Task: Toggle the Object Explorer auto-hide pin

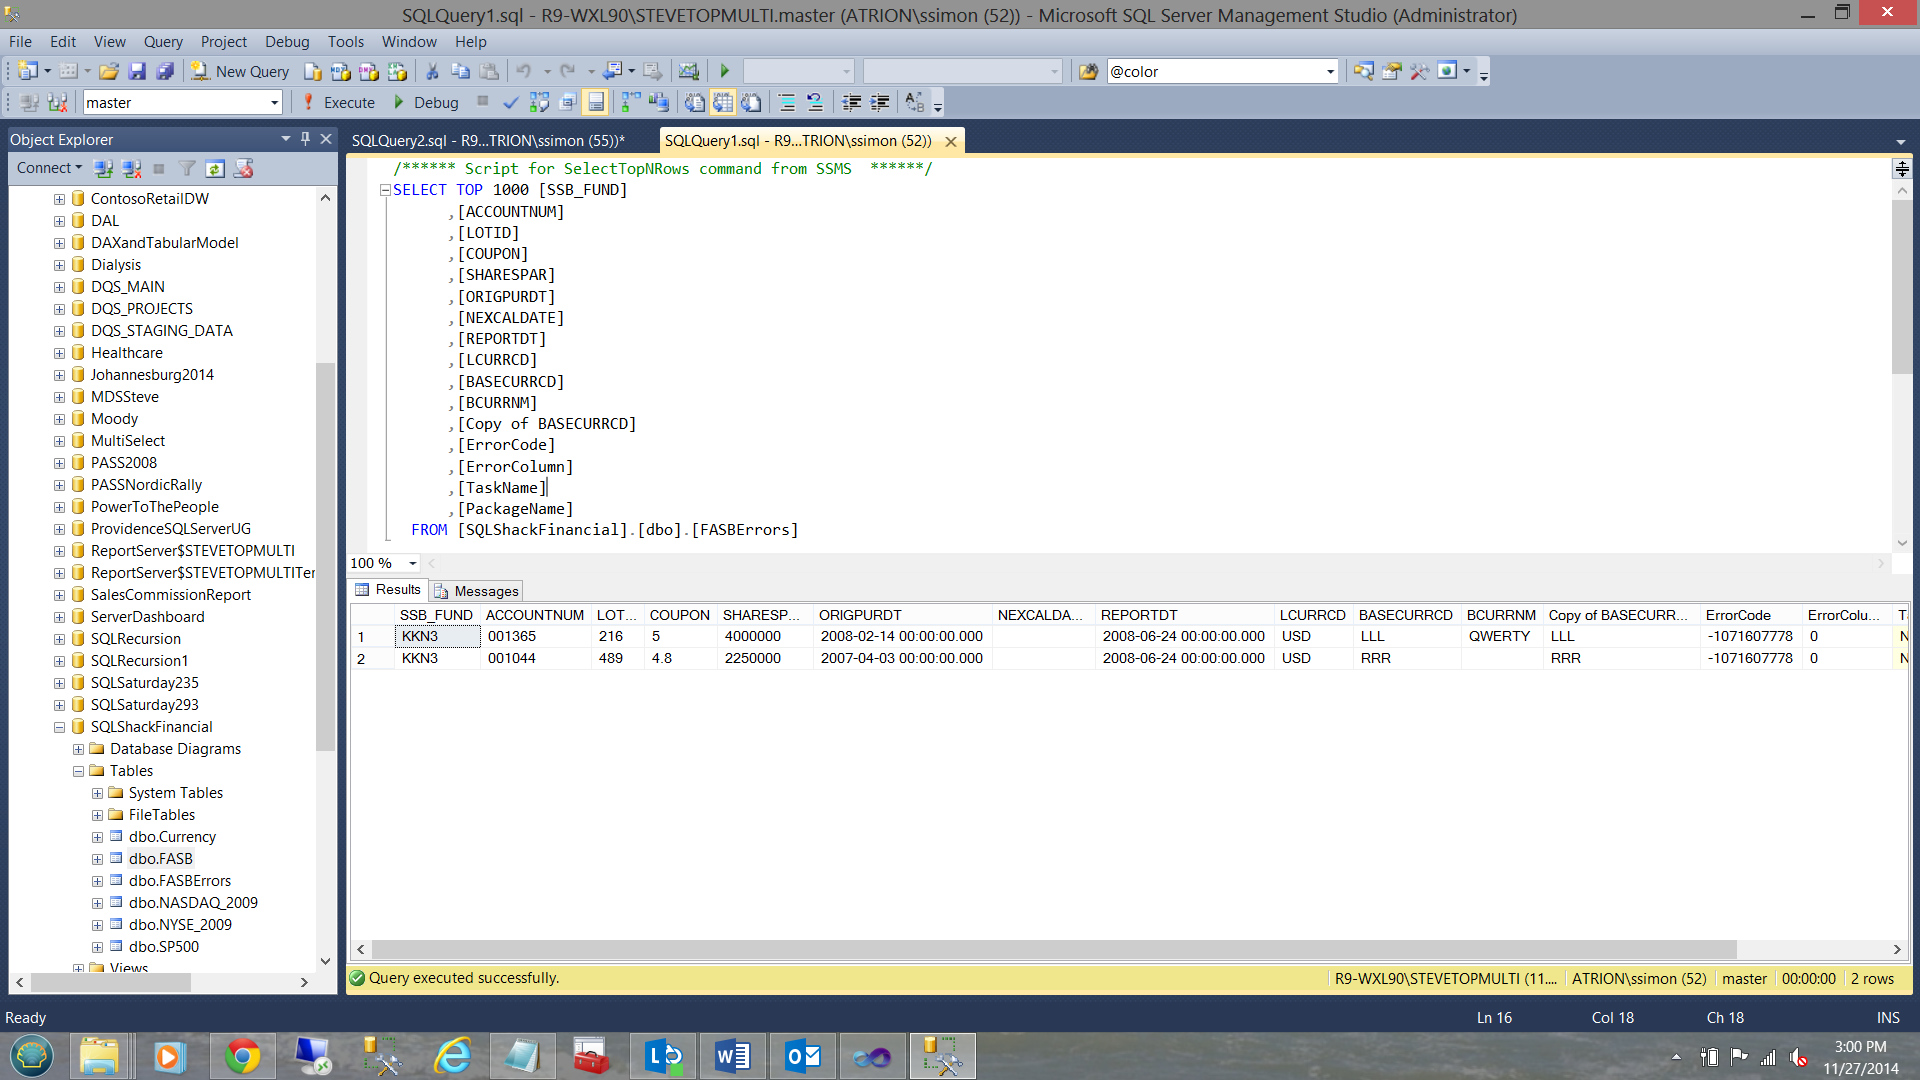Action: click(306, 139)
